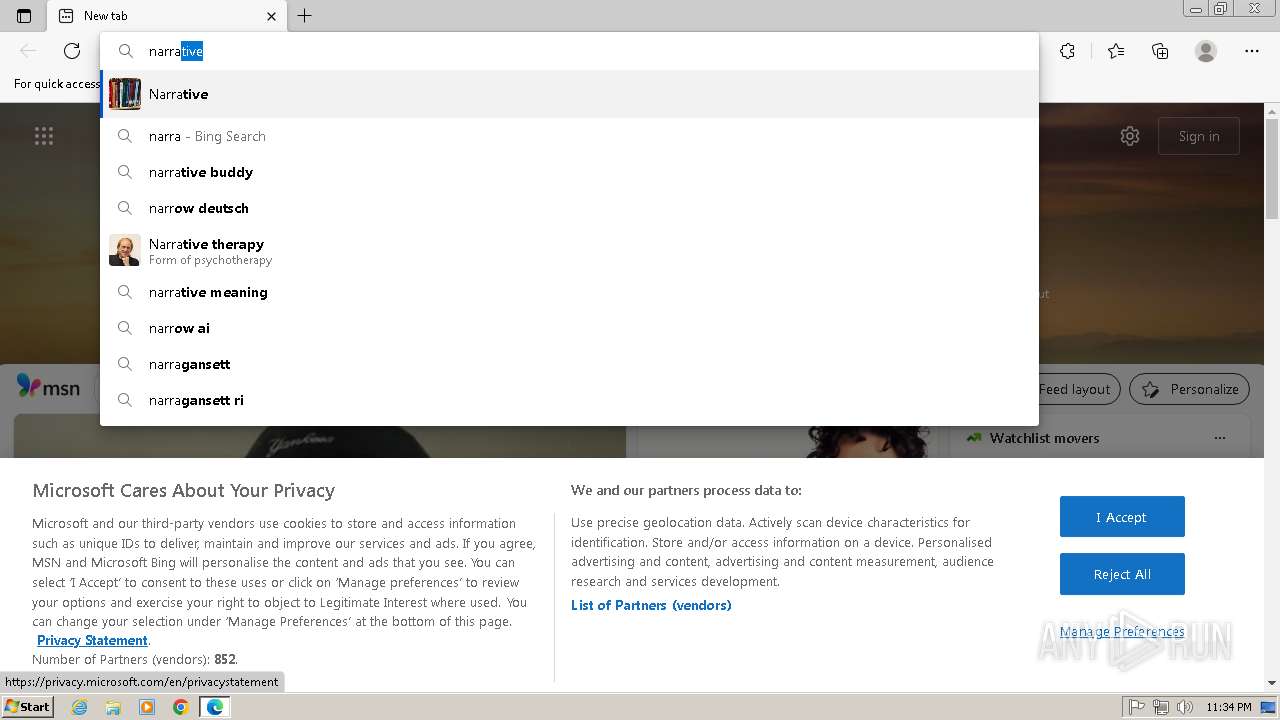Click the Action Center flag tray icon
1280x720 pixels.
1137,707
